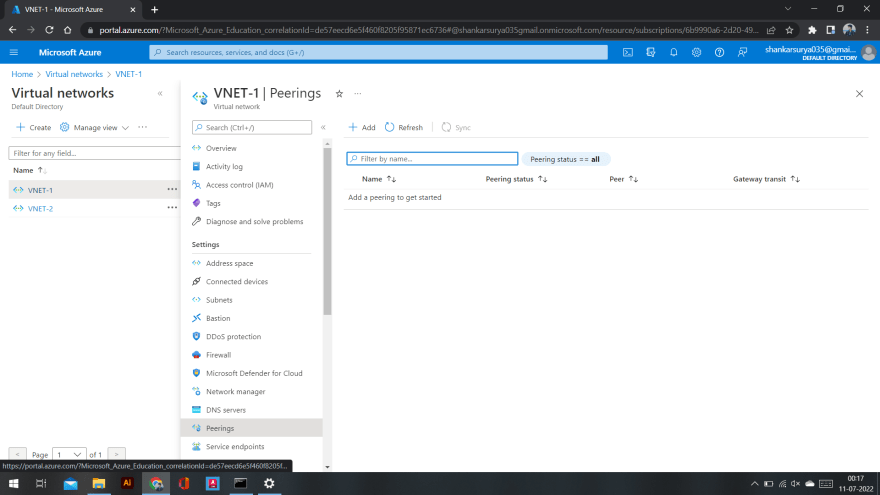
Task: Add a new peering
Action: pos(362,127)
